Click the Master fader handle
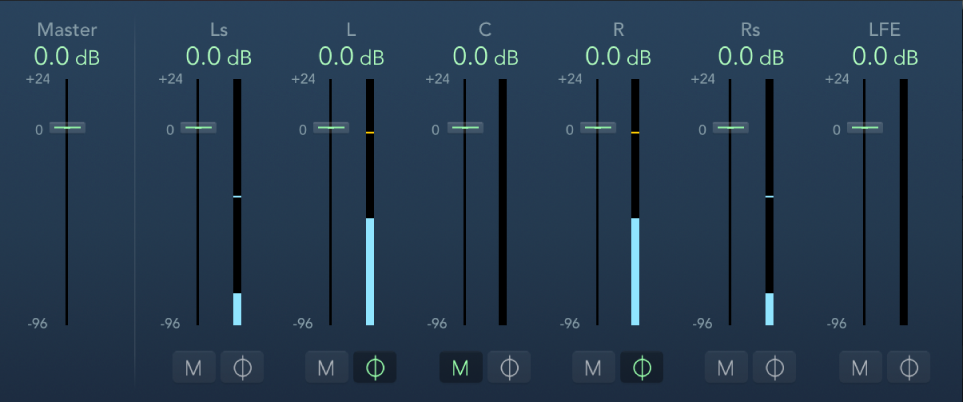This screenshot has height=404, width=963. click(x=68, y=128)
